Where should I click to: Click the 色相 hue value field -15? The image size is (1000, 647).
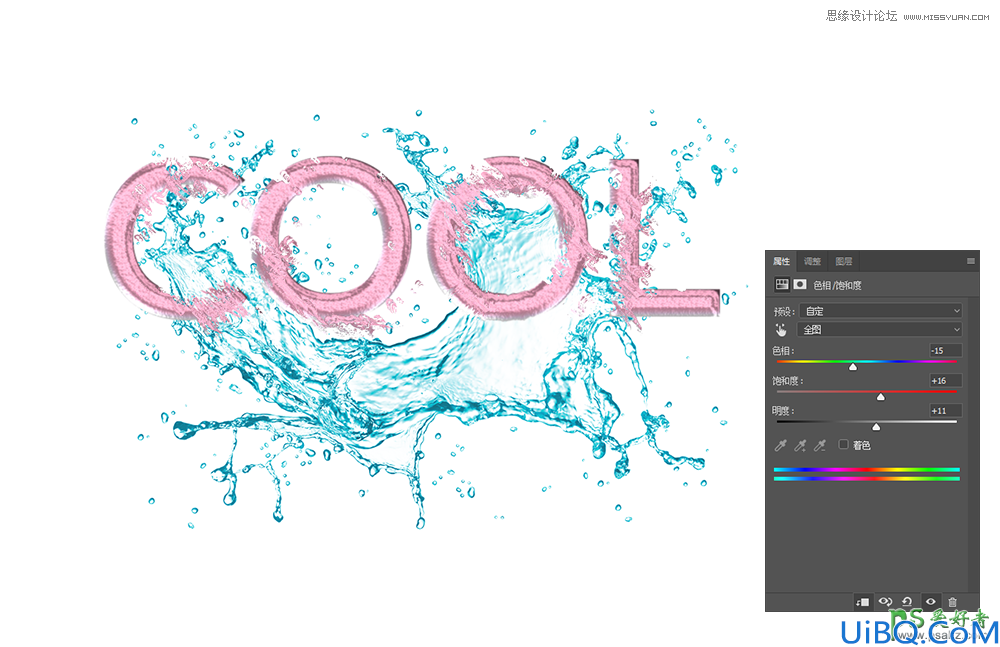point(945,350)
